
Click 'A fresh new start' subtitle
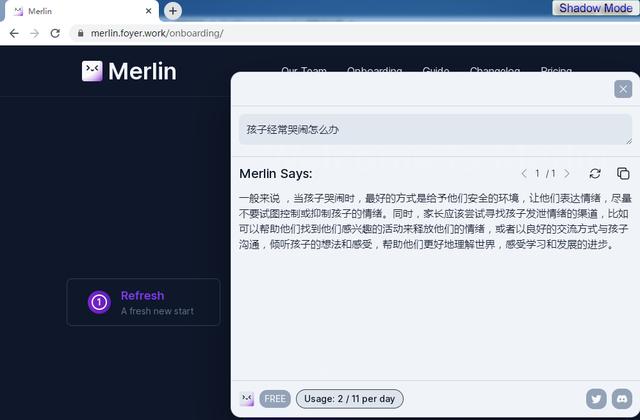(157, 311)
